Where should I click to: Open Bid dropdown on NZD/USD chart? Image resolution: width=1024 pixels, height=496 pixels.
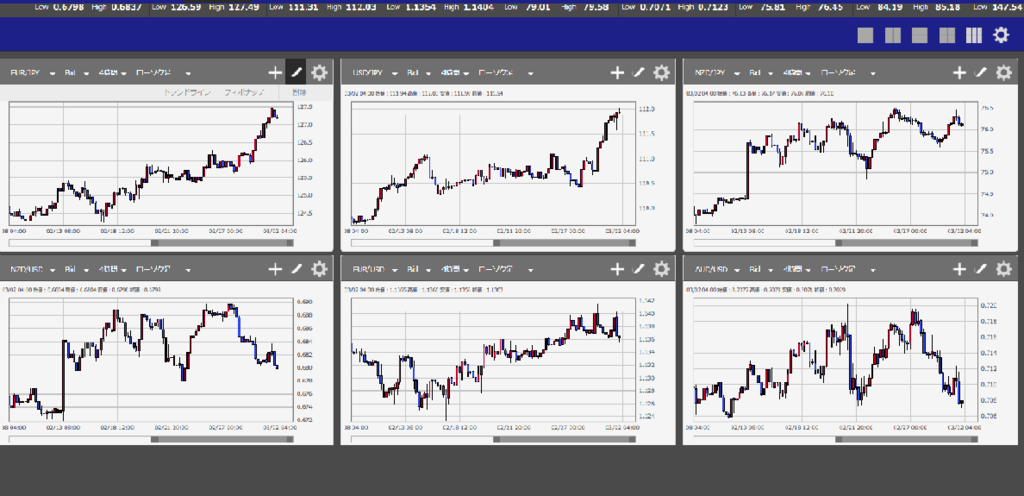tap(76, 270)
